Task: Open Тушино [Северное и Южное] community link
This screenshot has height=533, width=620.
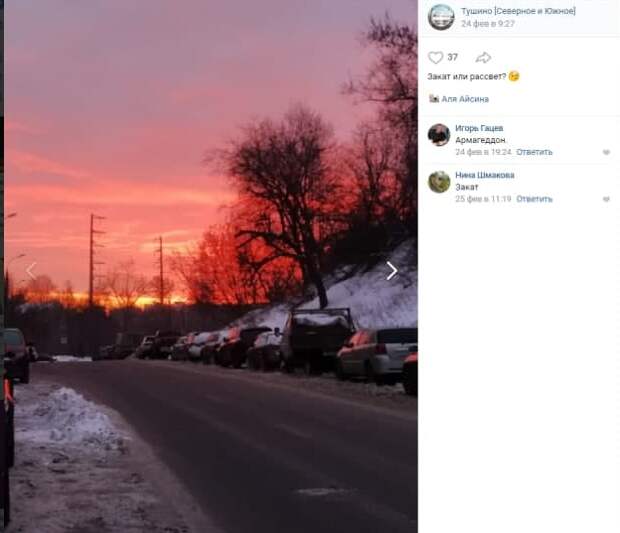Action: [x=518, y=11]
